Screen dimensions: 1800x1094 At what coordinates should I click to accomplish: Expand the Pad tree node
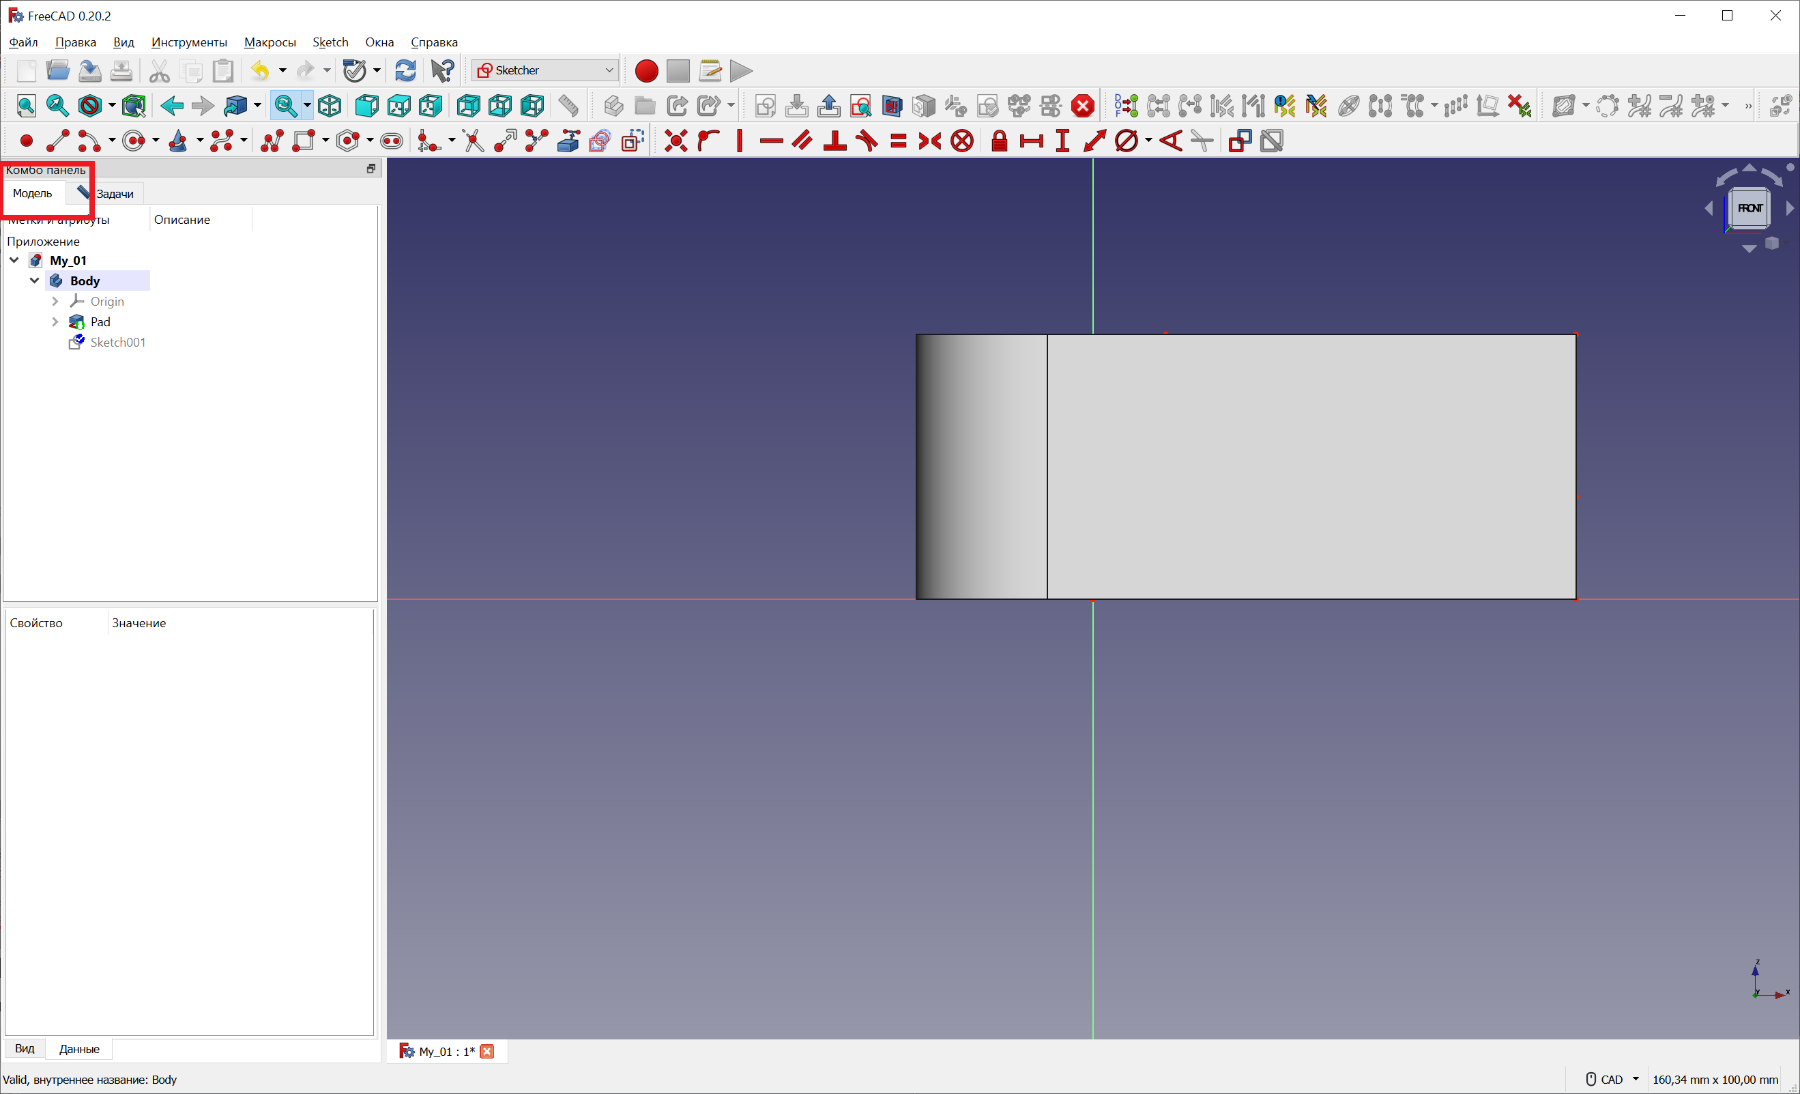coord(55,322)
